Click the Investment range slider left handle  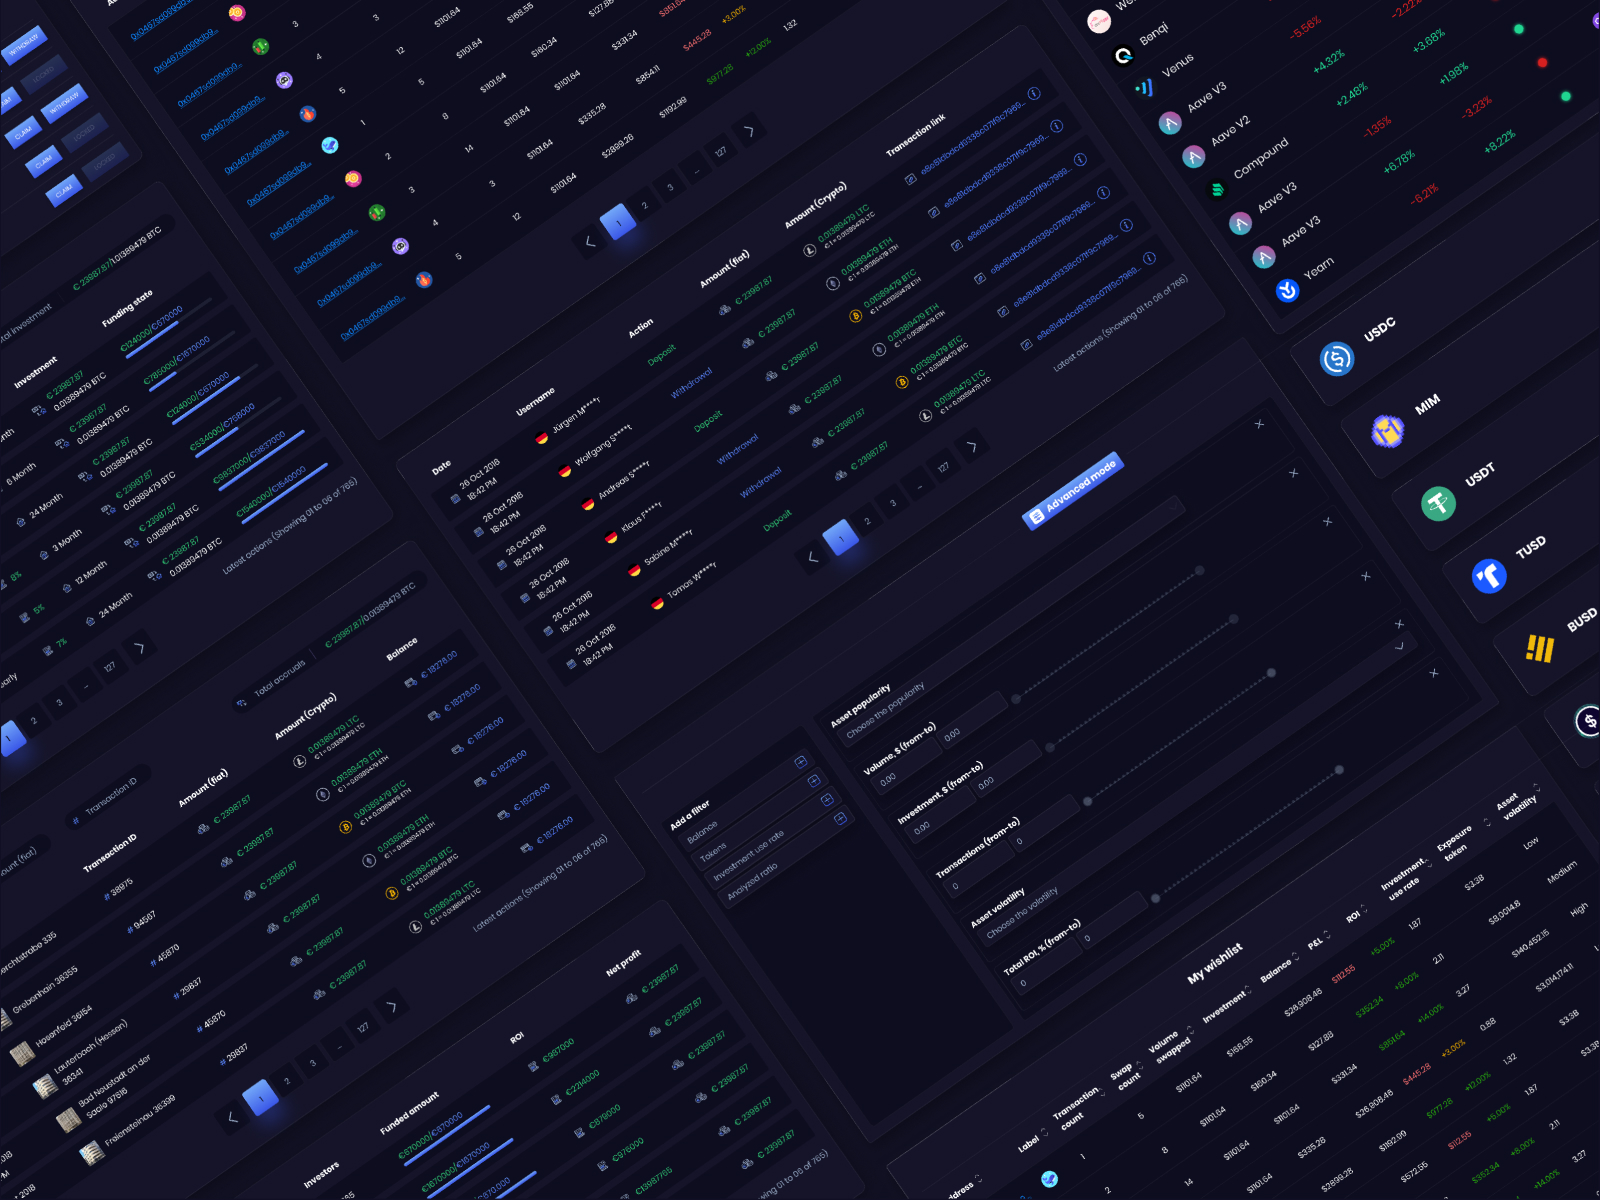tap(1049, 747)
